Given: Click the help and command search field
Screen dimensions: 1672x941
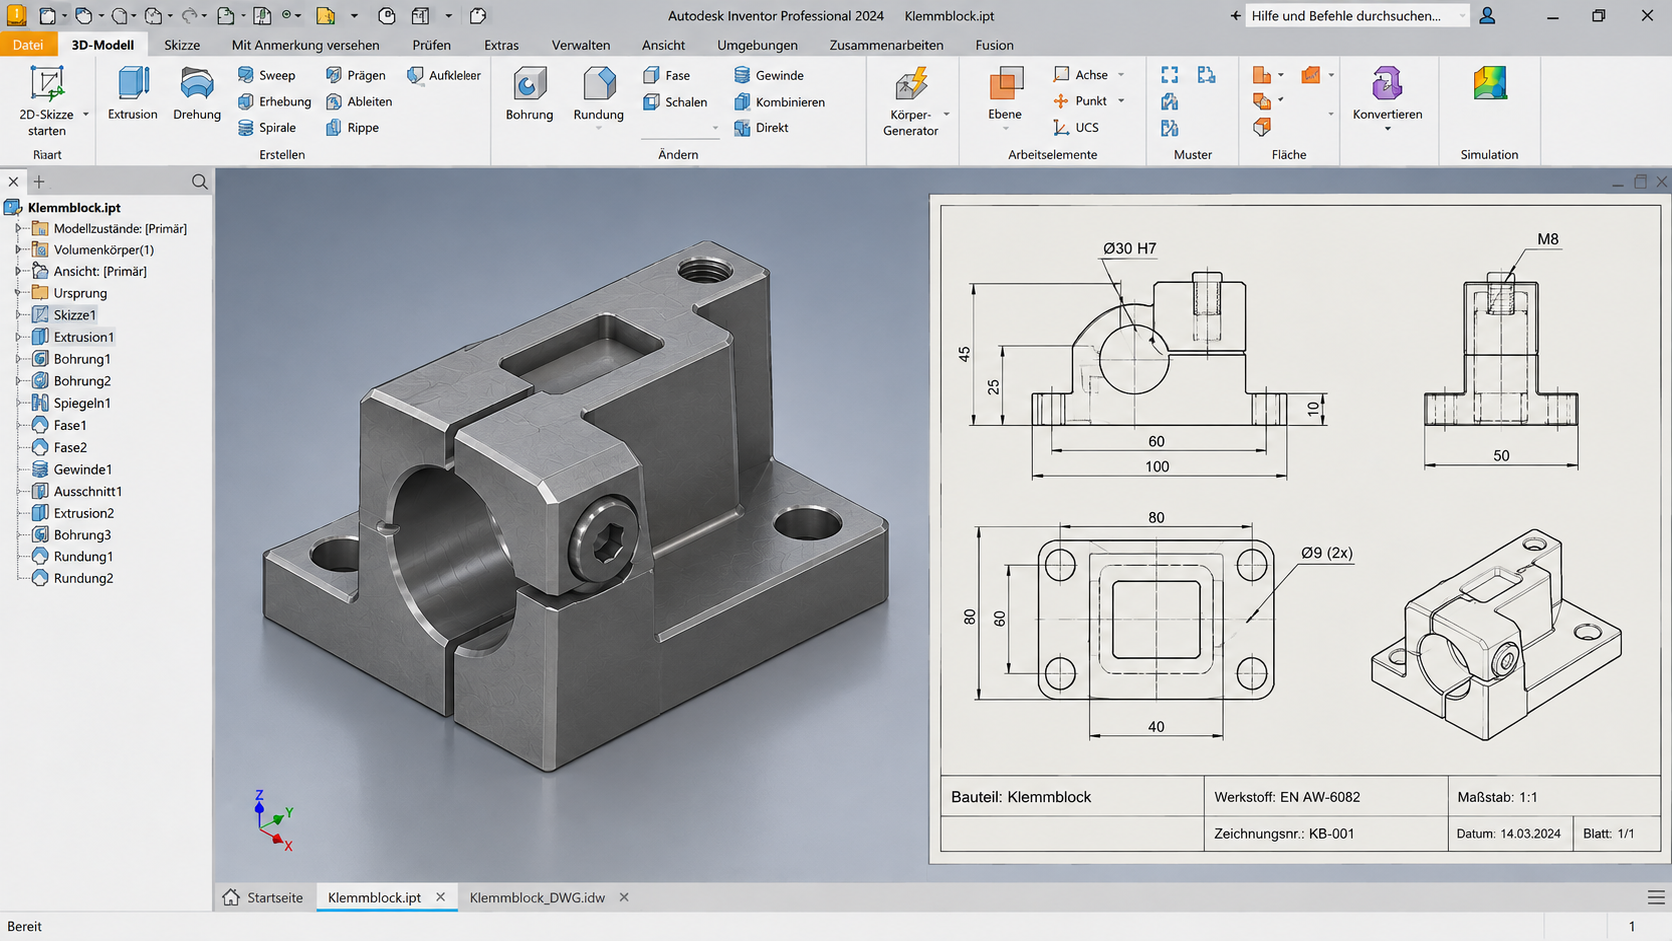Looking at the screenshot, I should tap(1356, 16).
